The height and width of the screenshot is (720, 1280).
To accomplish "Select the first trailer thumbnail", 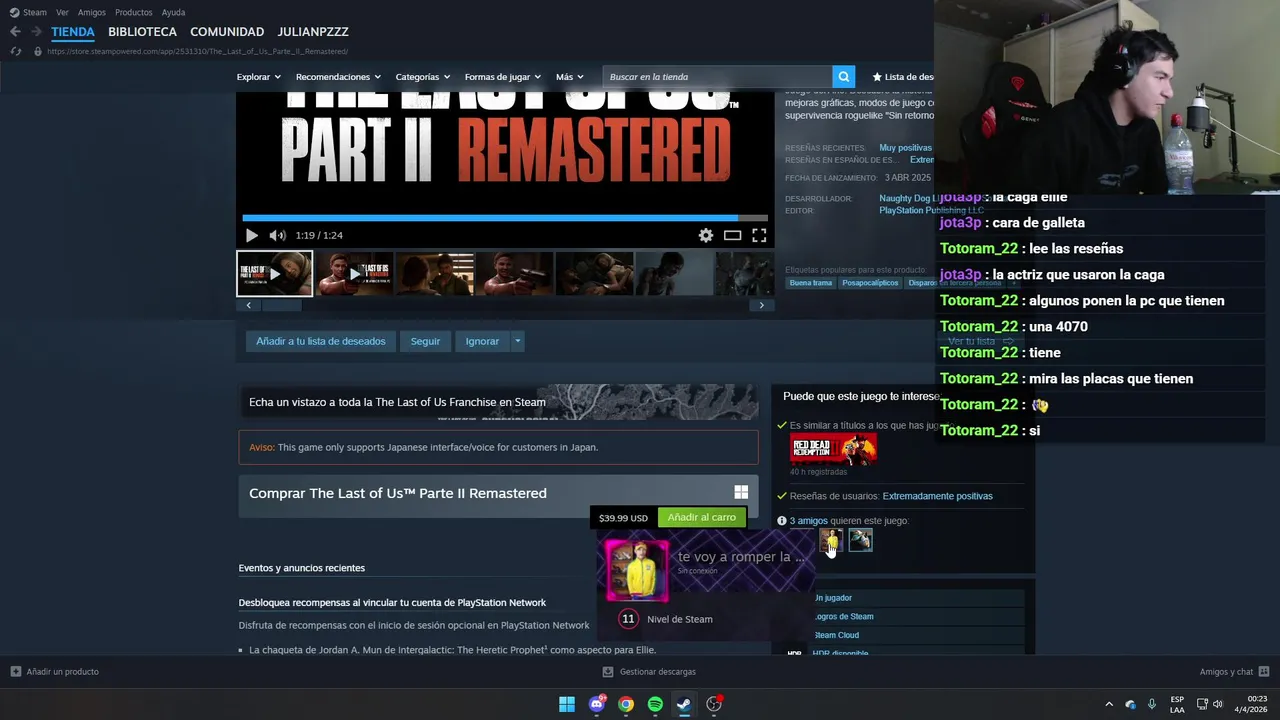I will pos(274,273).
